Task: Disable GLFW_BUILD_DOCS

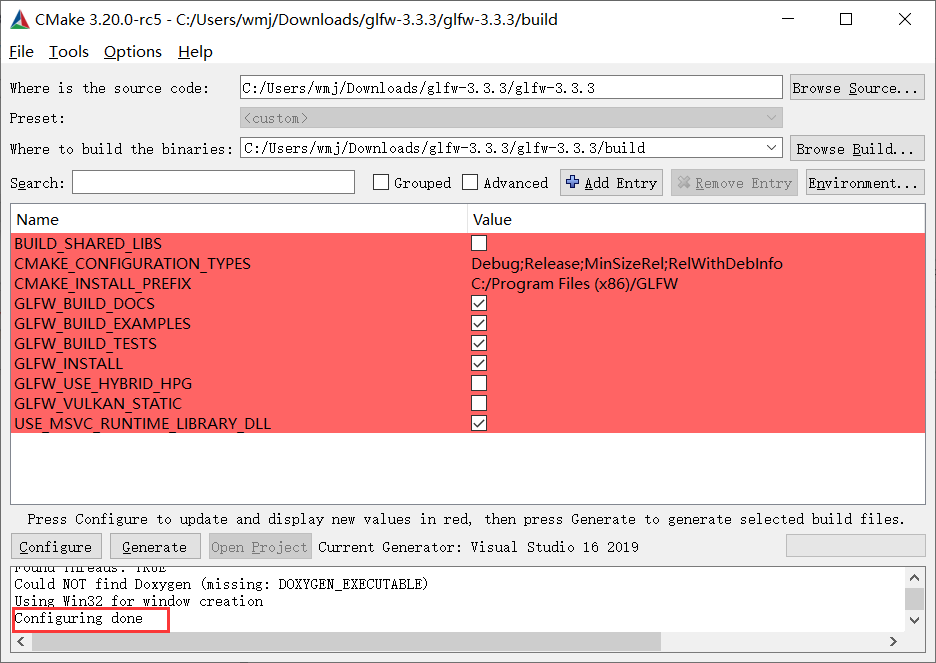Action: pyautogui.click(x=478, y=303)
